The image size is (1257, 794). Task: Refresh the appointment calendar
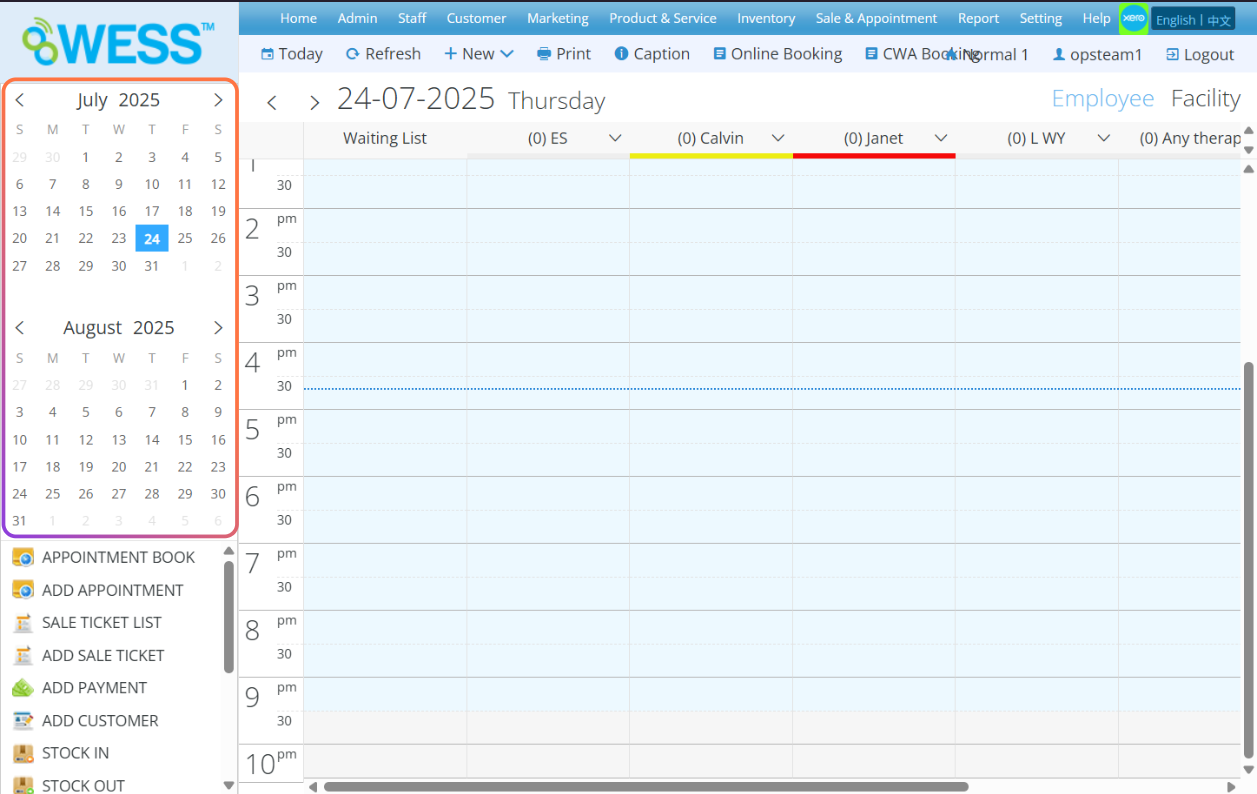[383, 54]
